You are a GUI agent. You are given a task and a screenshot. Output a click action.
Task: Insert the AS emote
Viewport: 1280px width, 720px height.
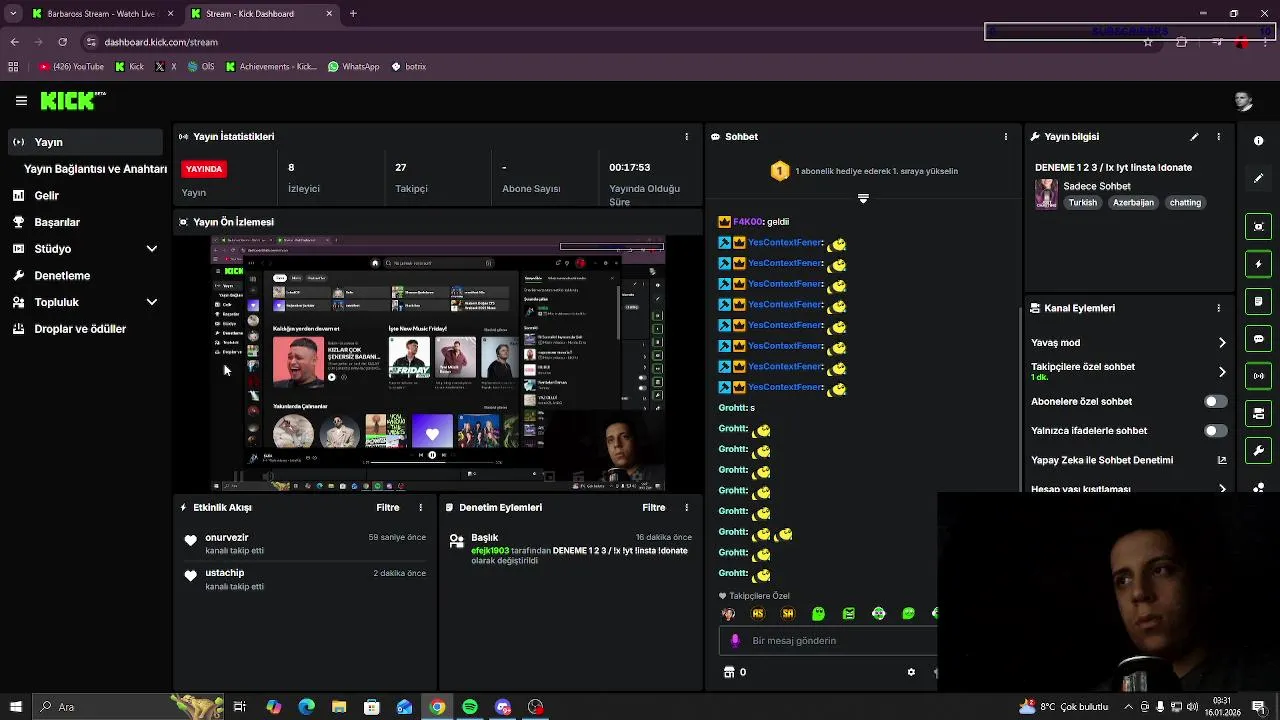coord(758,614)
